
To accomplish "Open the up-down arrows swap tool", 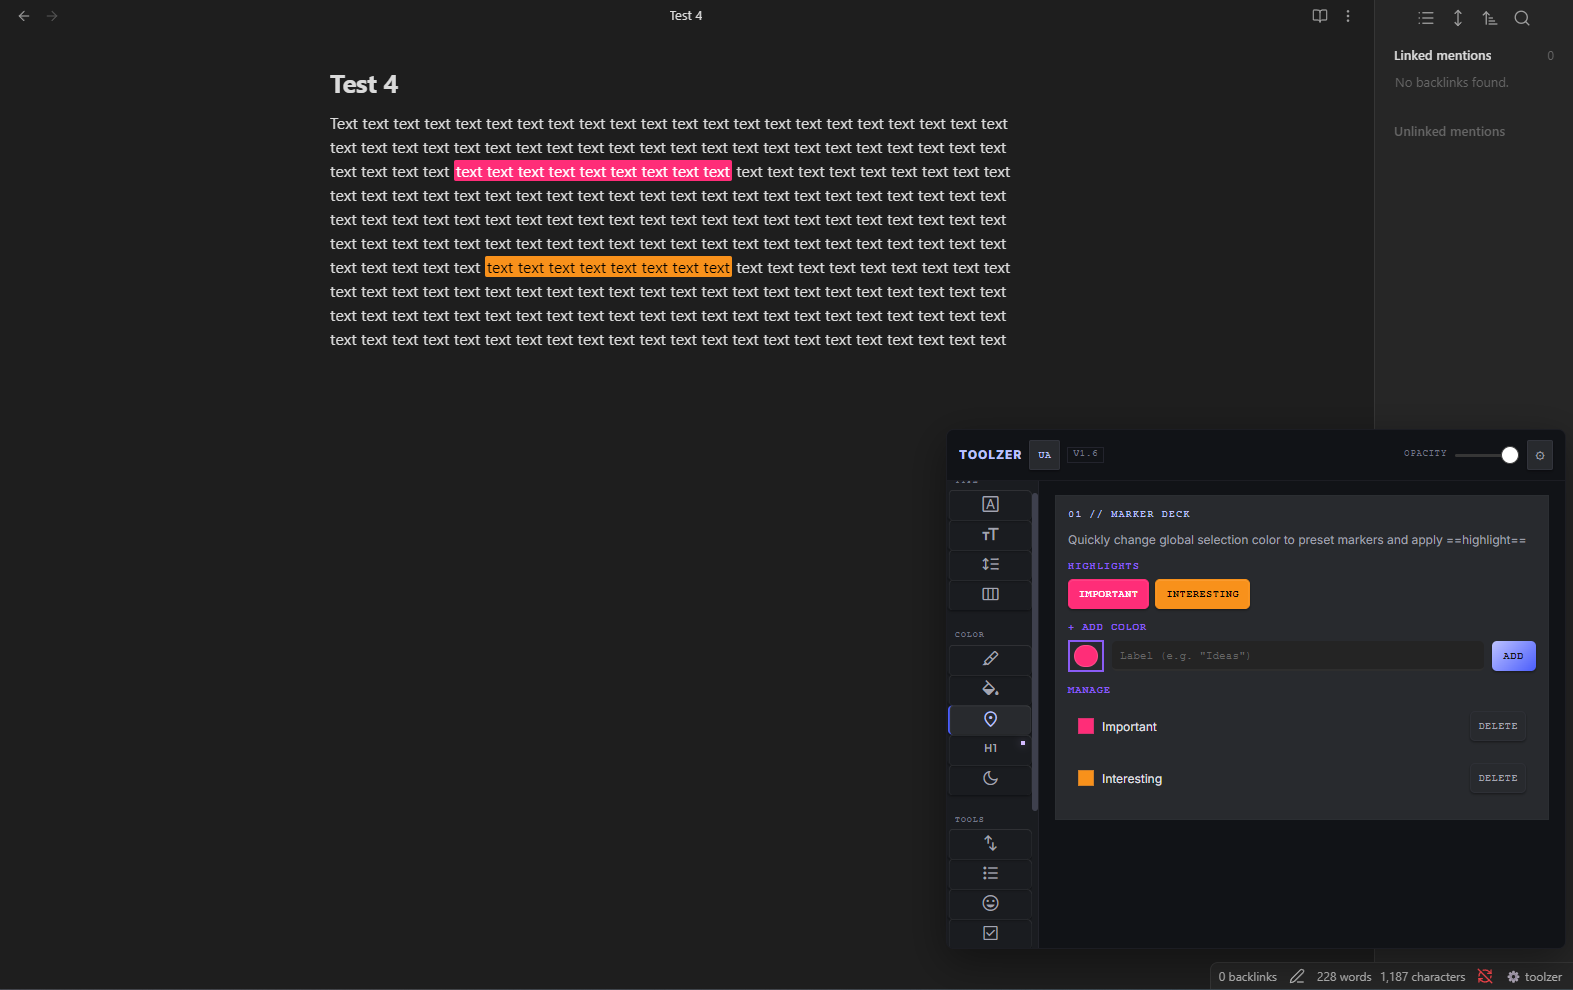I will point(990,844).
